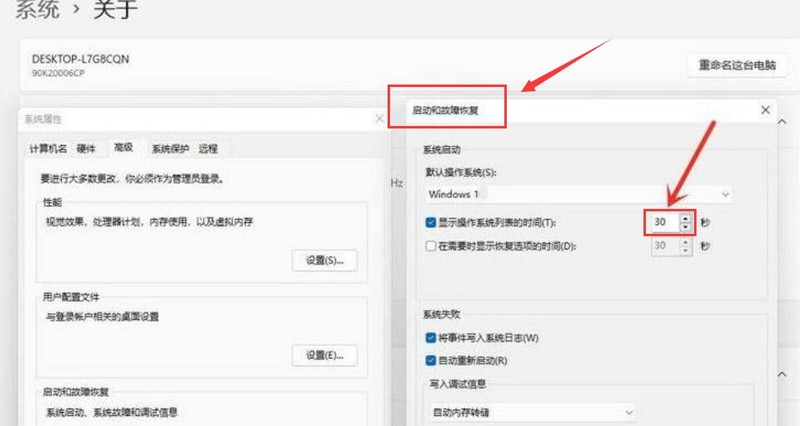Disable the 自动重新启动 option
800x426 pixels.
(x=431, y=360)
